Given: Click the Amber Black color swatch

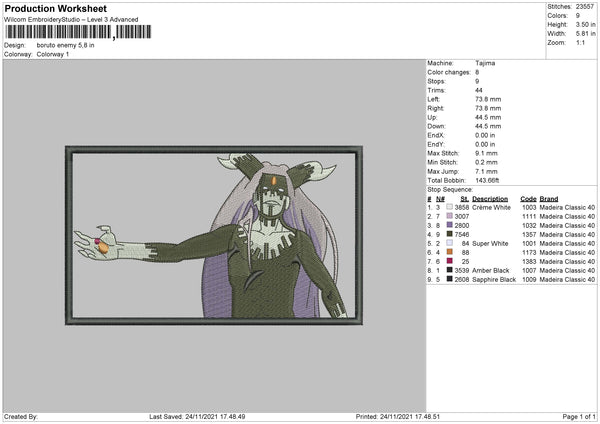Looking at the screenshot, I should click(449, 270).
